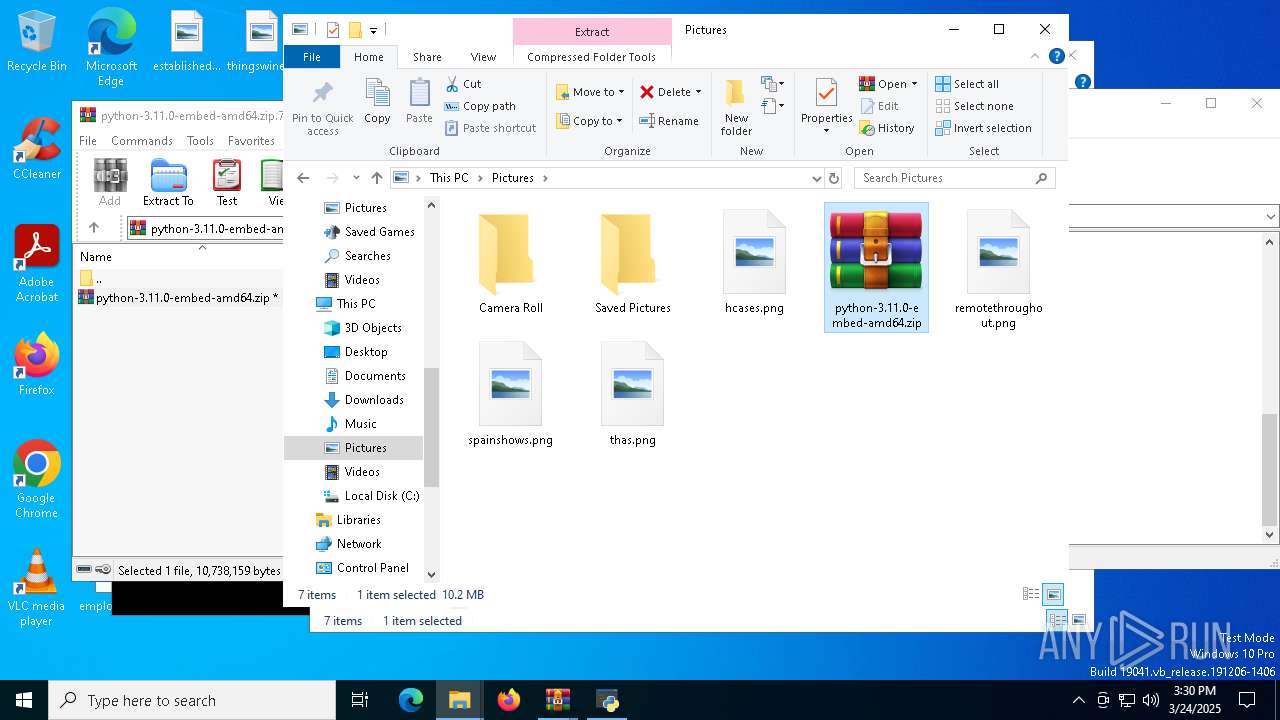Click Cut in the Clipboard group
The height and width of the screenshot is (720, 1280).
463,84
